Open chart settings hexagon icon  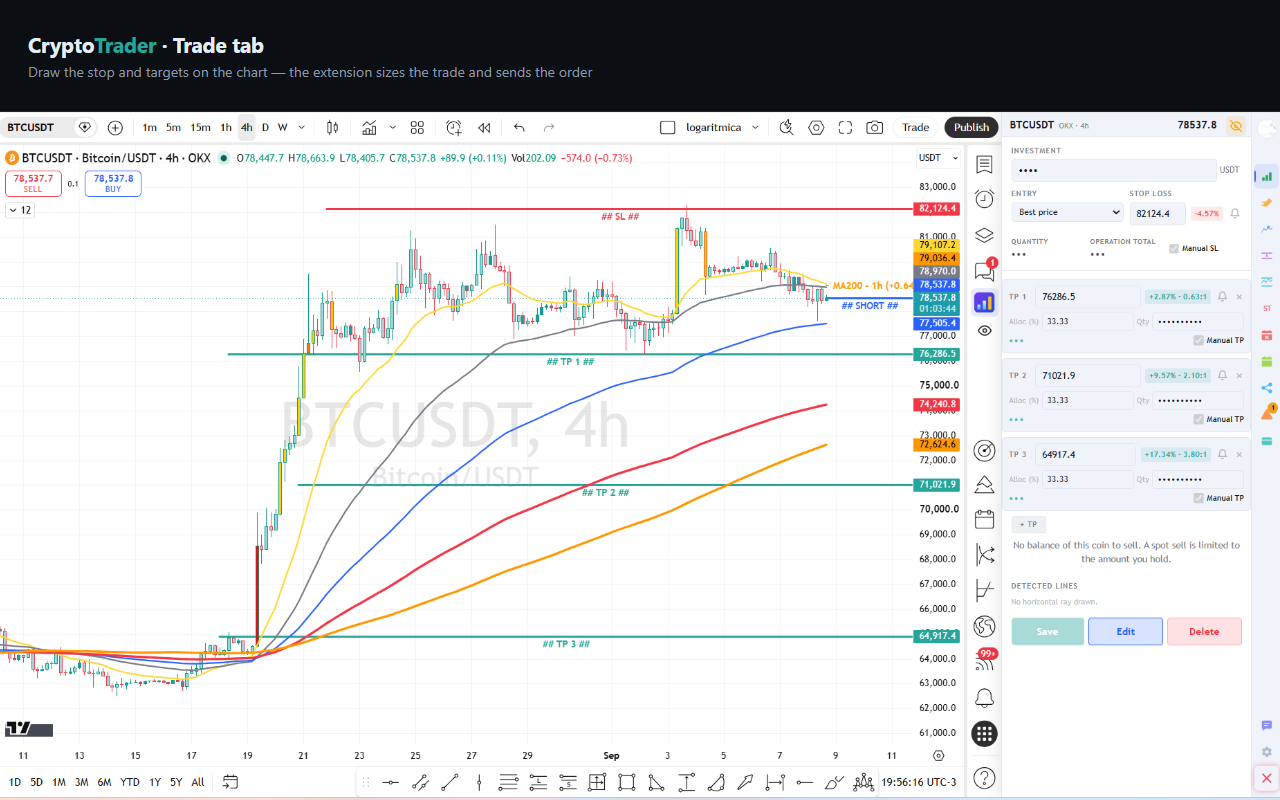816,127
